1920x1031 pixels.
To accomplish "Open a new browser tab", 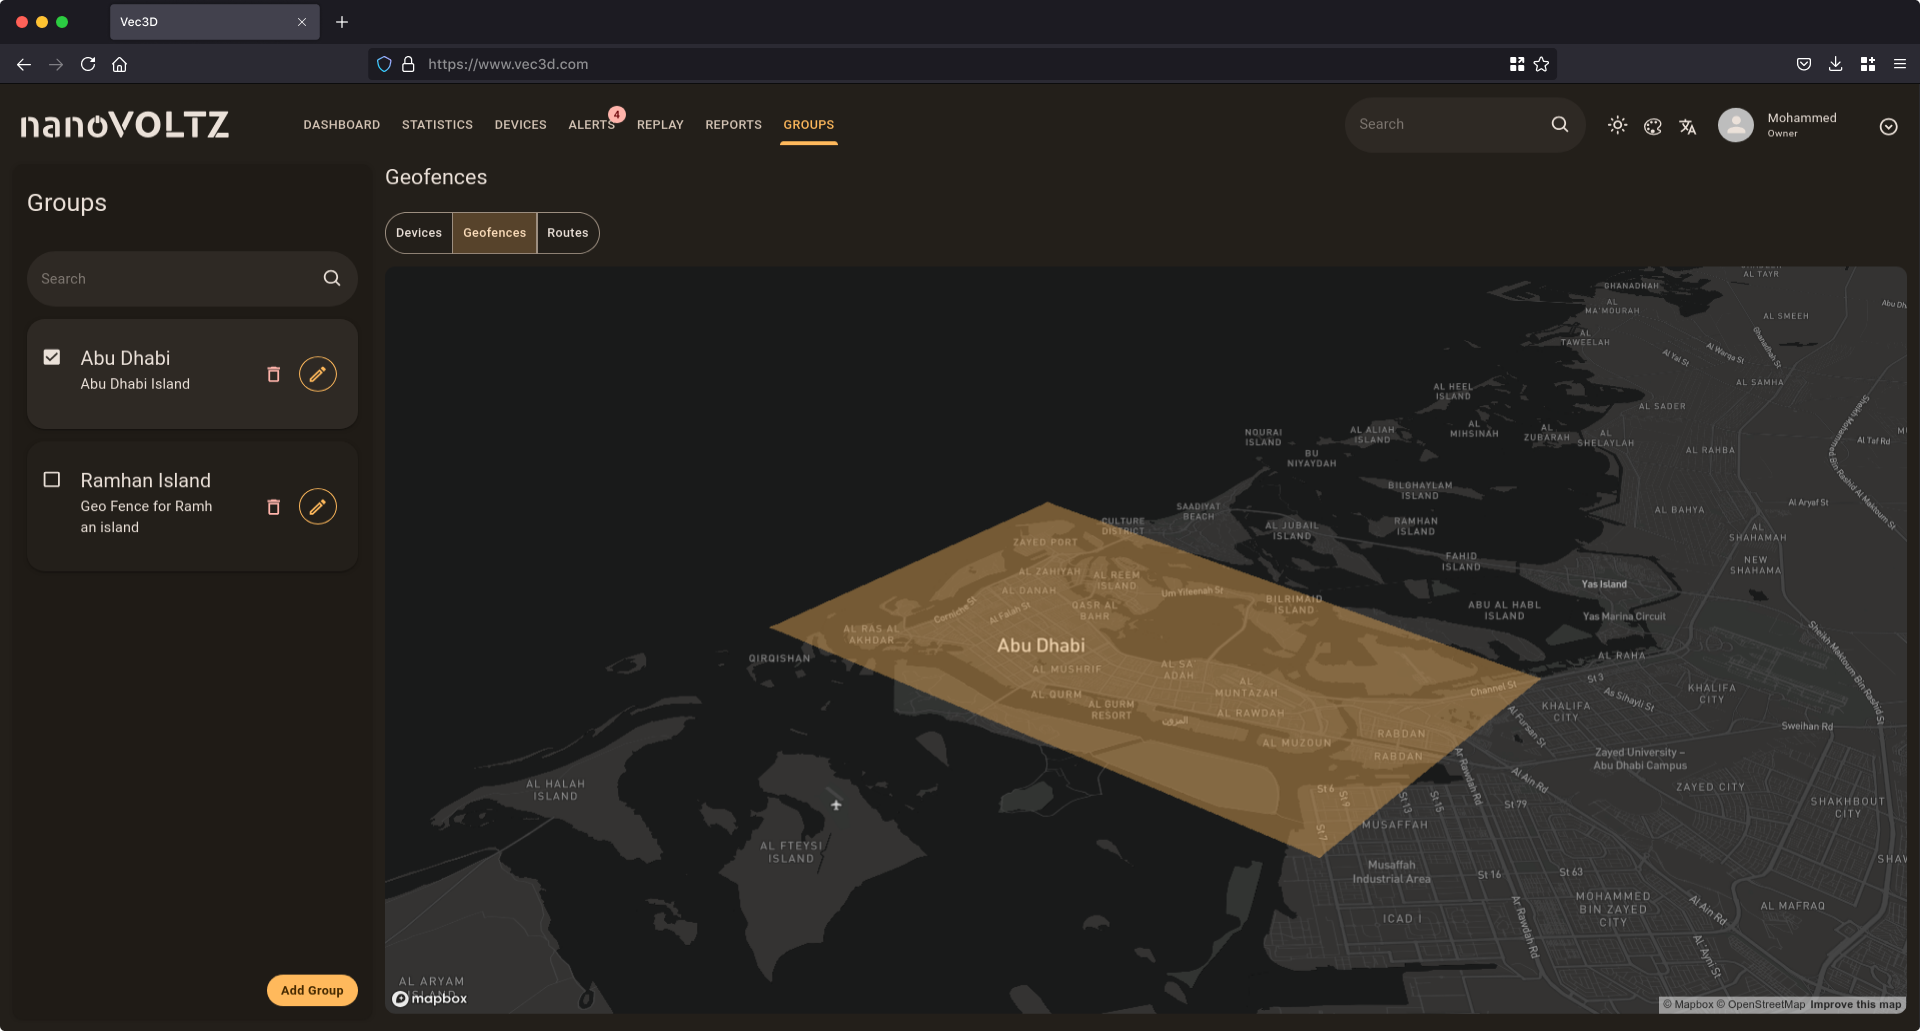I will click(342, 22).
